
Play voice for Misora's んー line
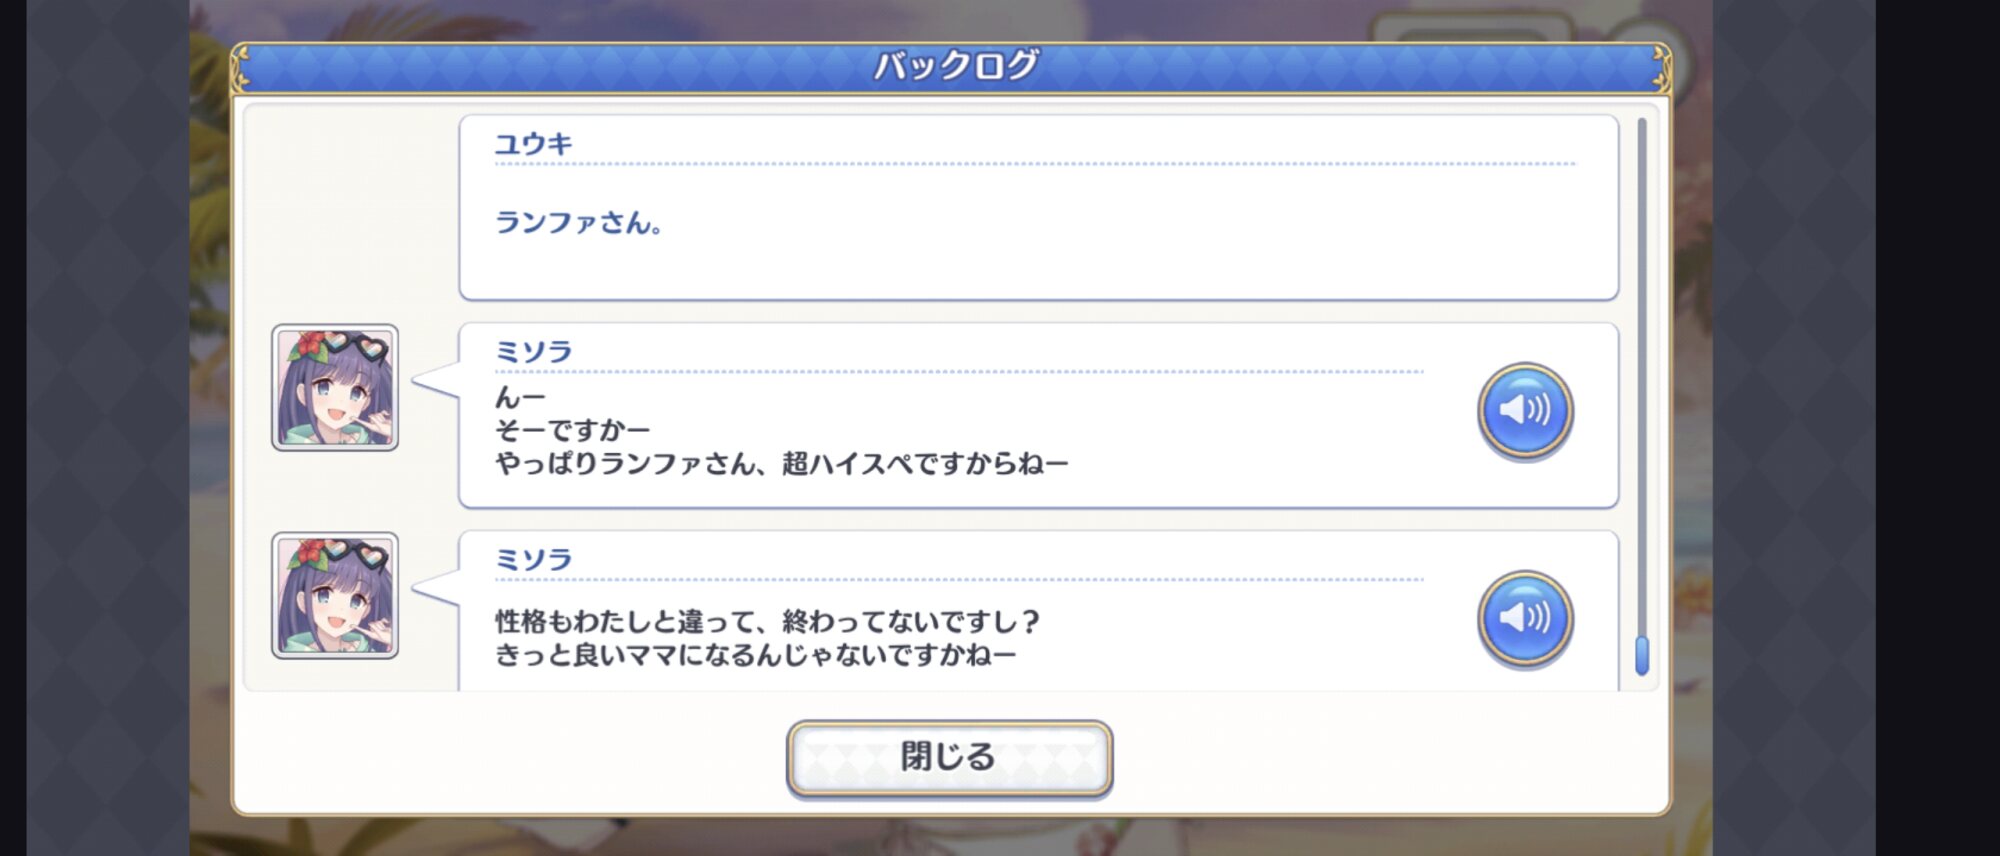1525,411
